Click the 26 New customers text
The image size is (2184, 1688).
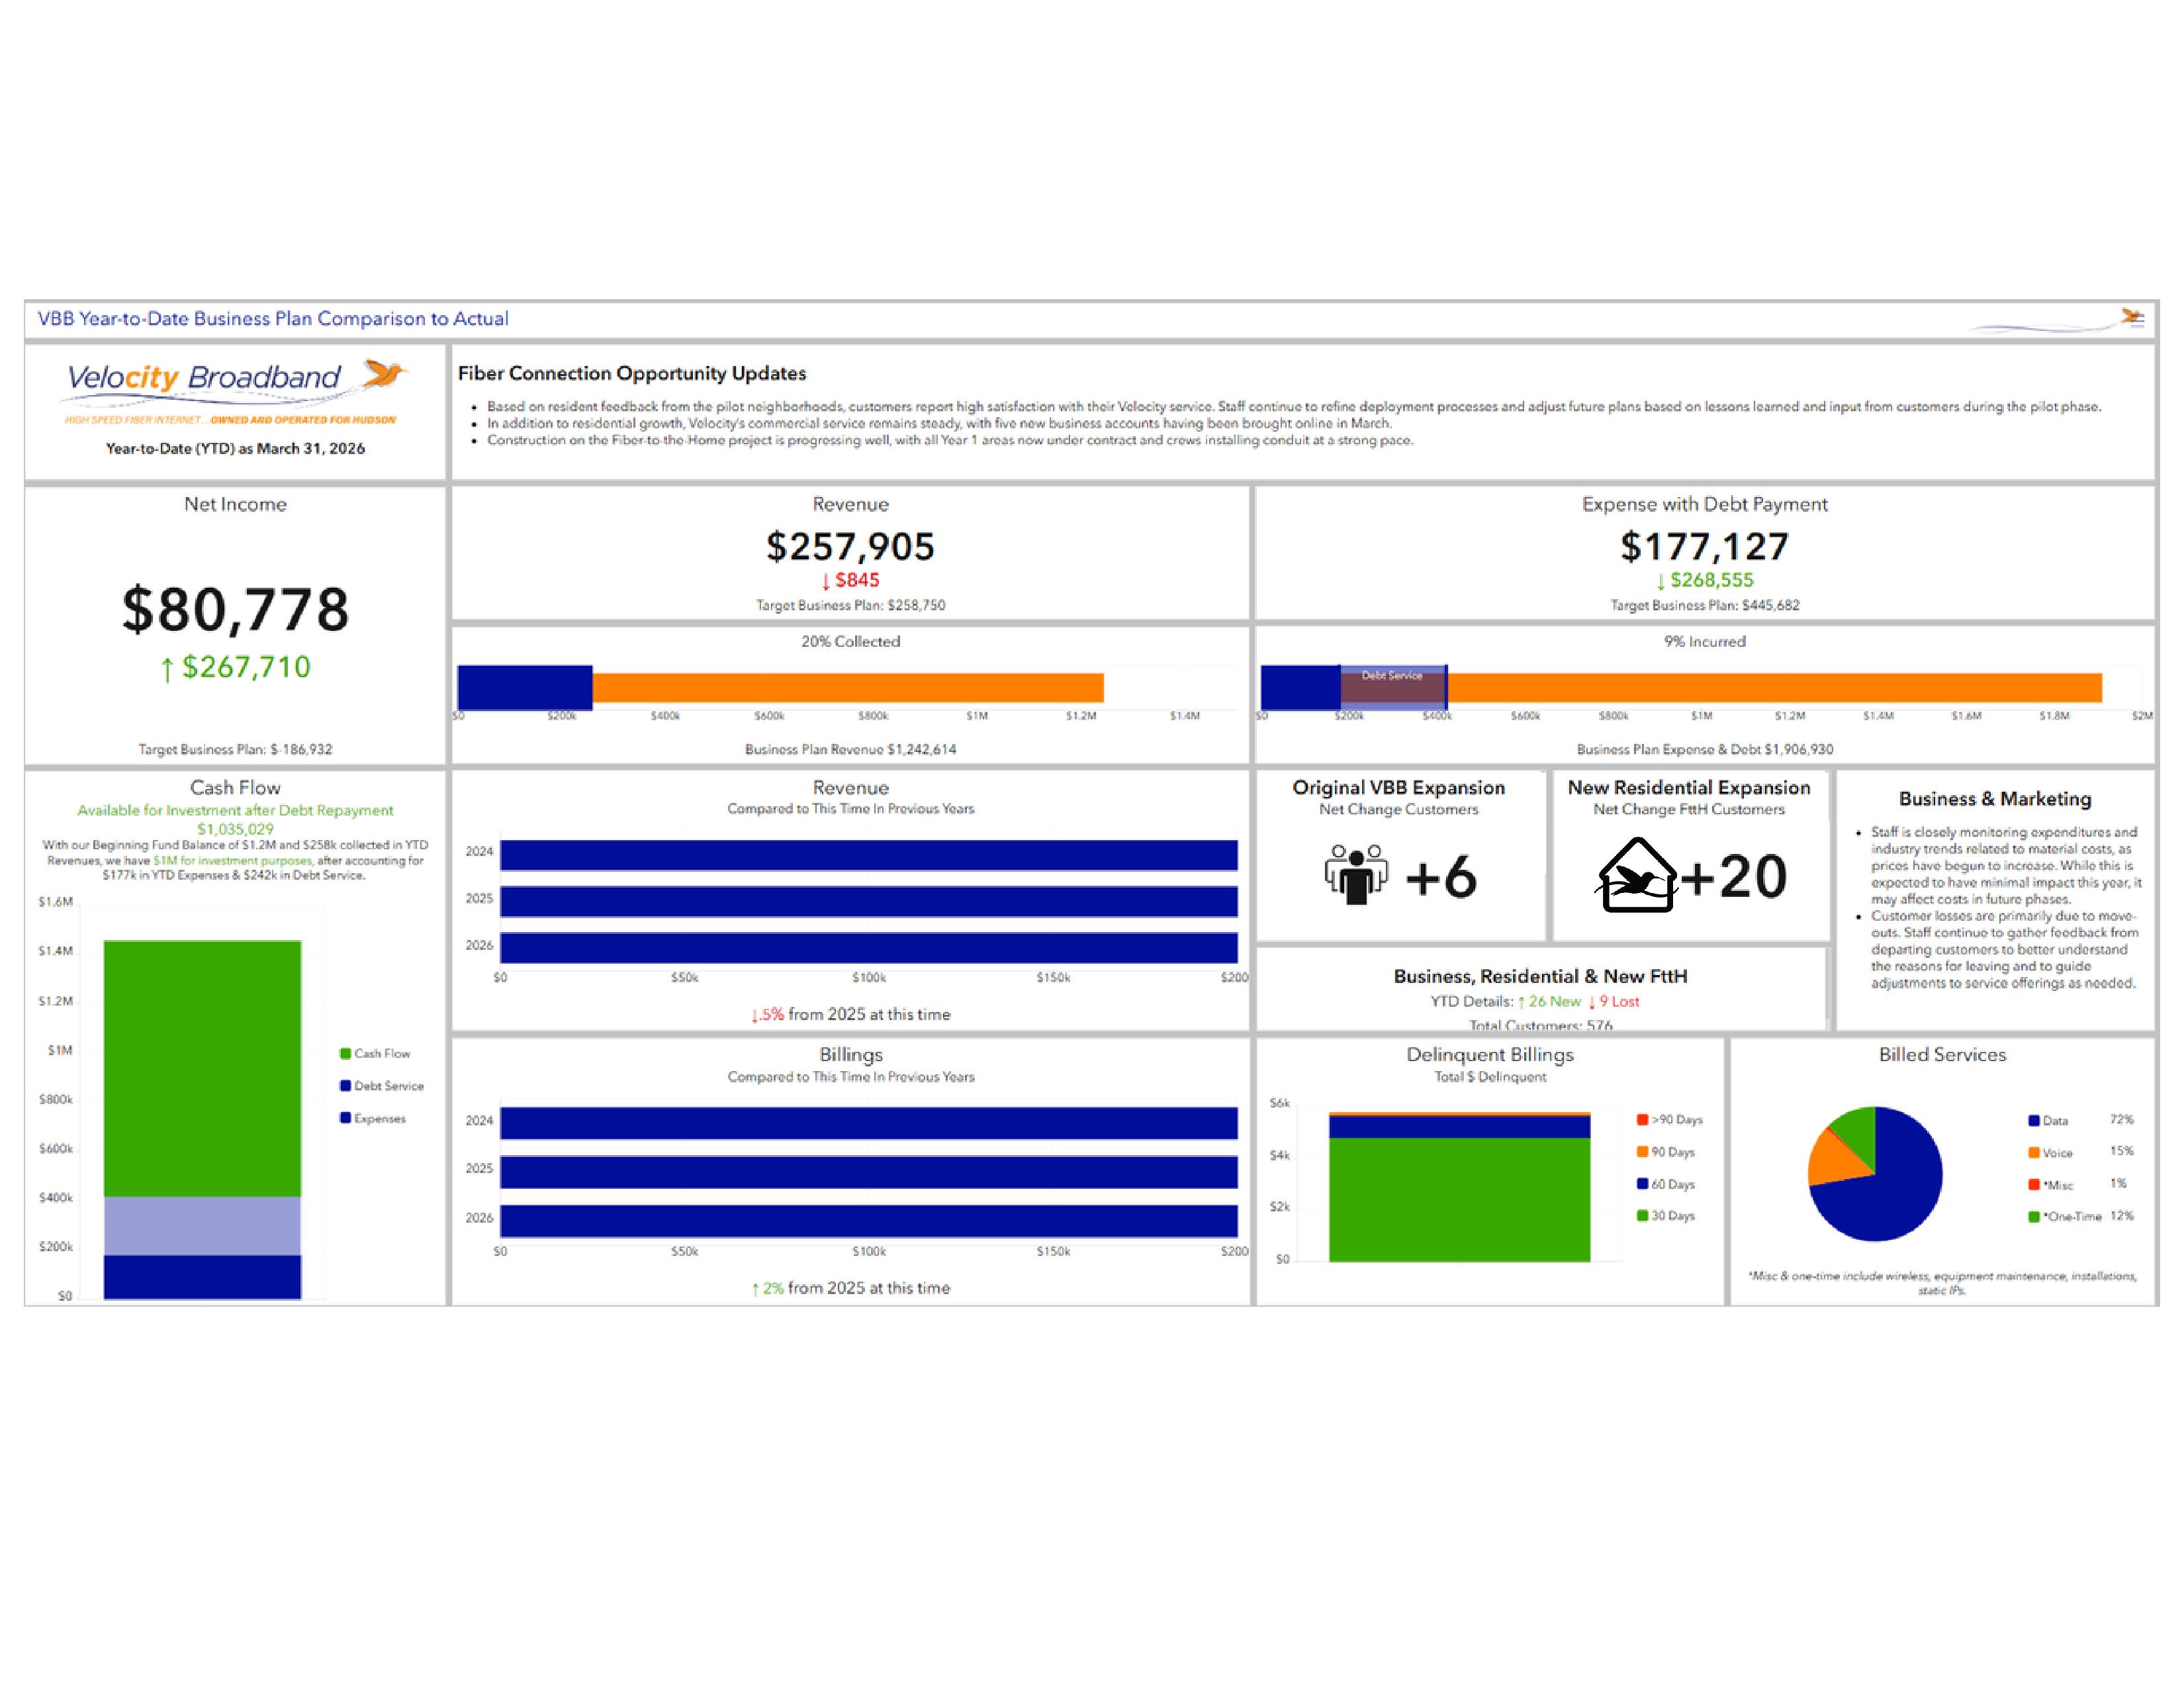1554,1001
